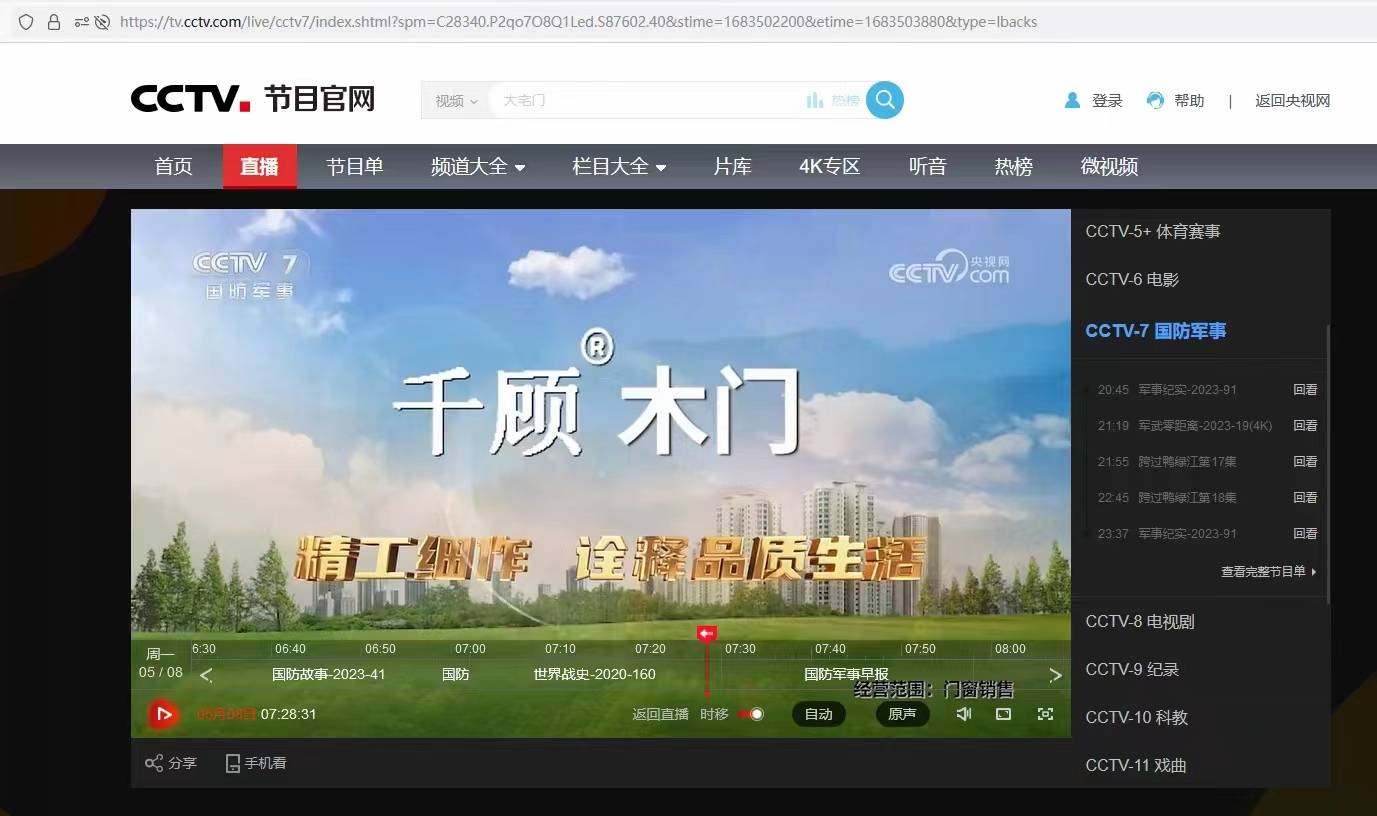Select the CCTV-10 科教 channel
Image resolution: width=1377 pixels, height=816 pixels.
click(1136, 717)
